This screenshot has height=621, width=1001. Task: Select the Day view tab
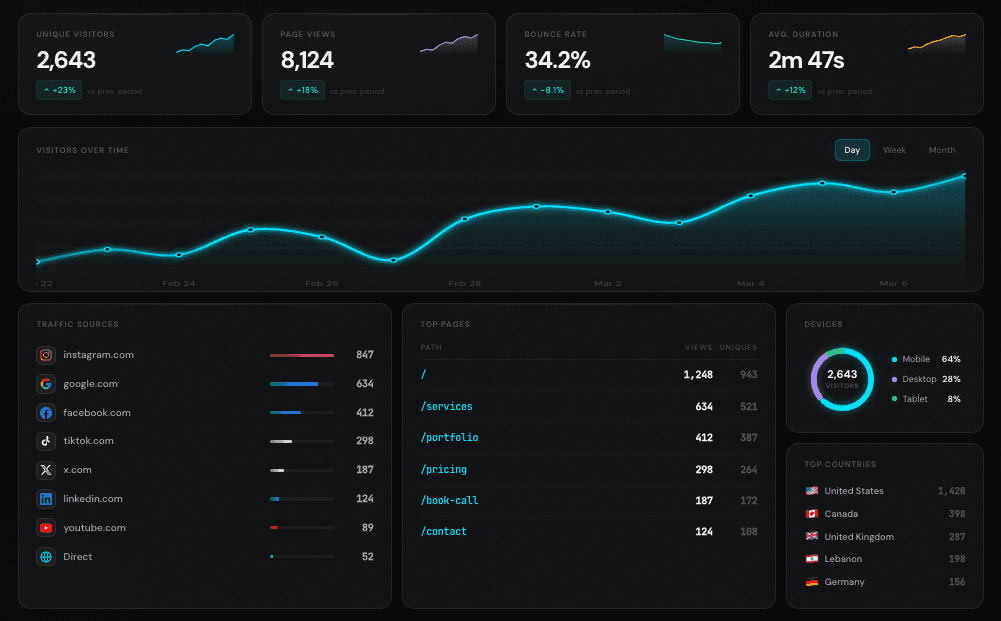coord(852,150)
